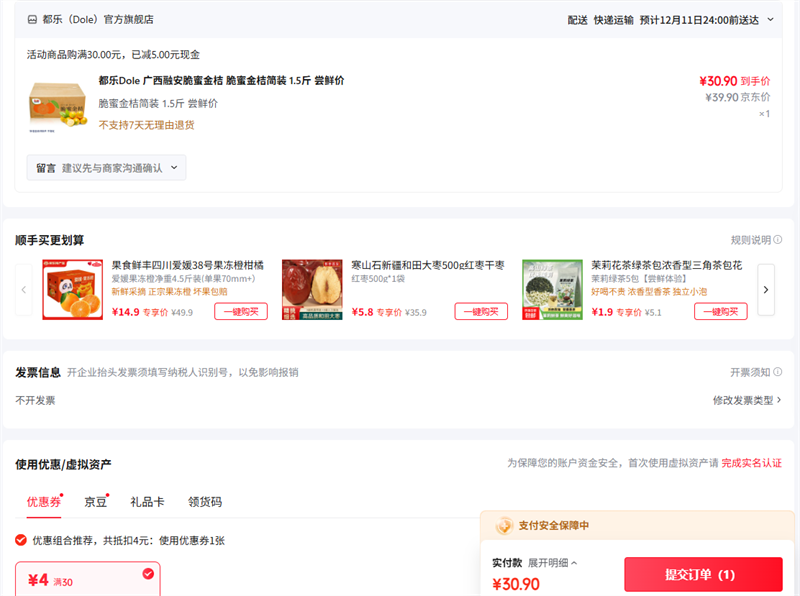Viewport: 800px width, 596px height.
Task: Switch to the 京豆 tab
Action: (x=95, y=502)
